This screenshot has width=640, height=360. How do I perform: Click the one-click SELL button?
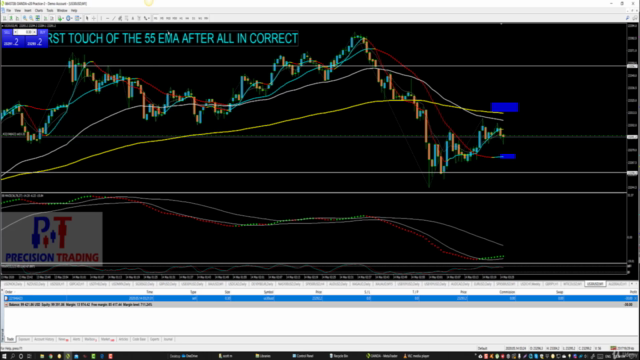click(x=7, y=32)
